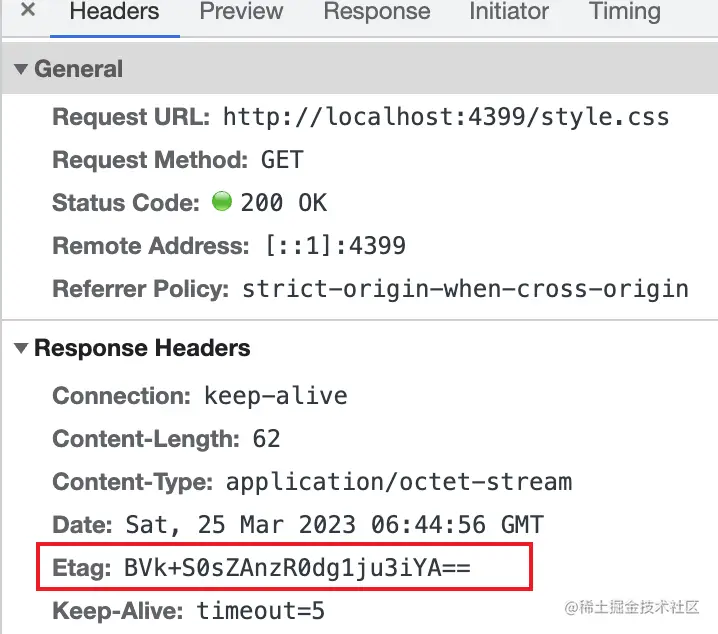Show the Timing tab

pyautogui.click(x=624, y=12)
